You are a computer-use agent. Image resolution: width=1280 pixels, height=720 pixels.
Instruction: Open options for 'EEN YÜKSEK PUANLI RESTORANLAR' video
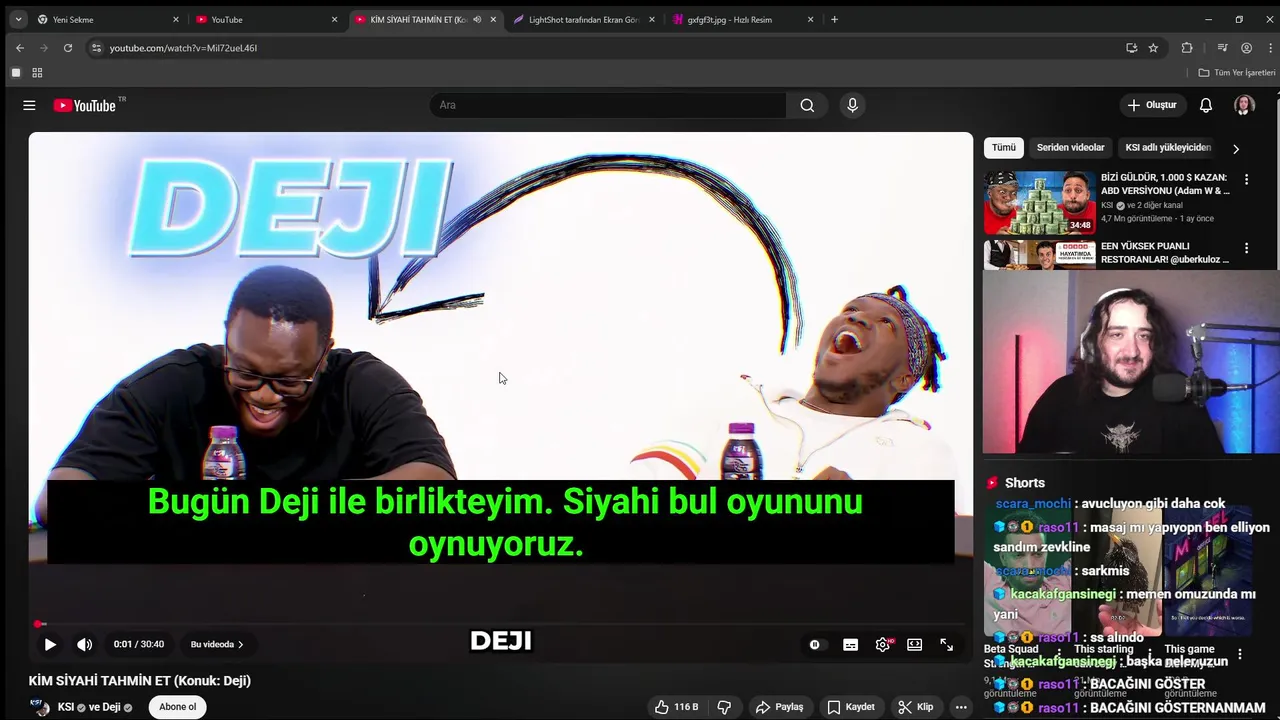[x=1246, y=248]
